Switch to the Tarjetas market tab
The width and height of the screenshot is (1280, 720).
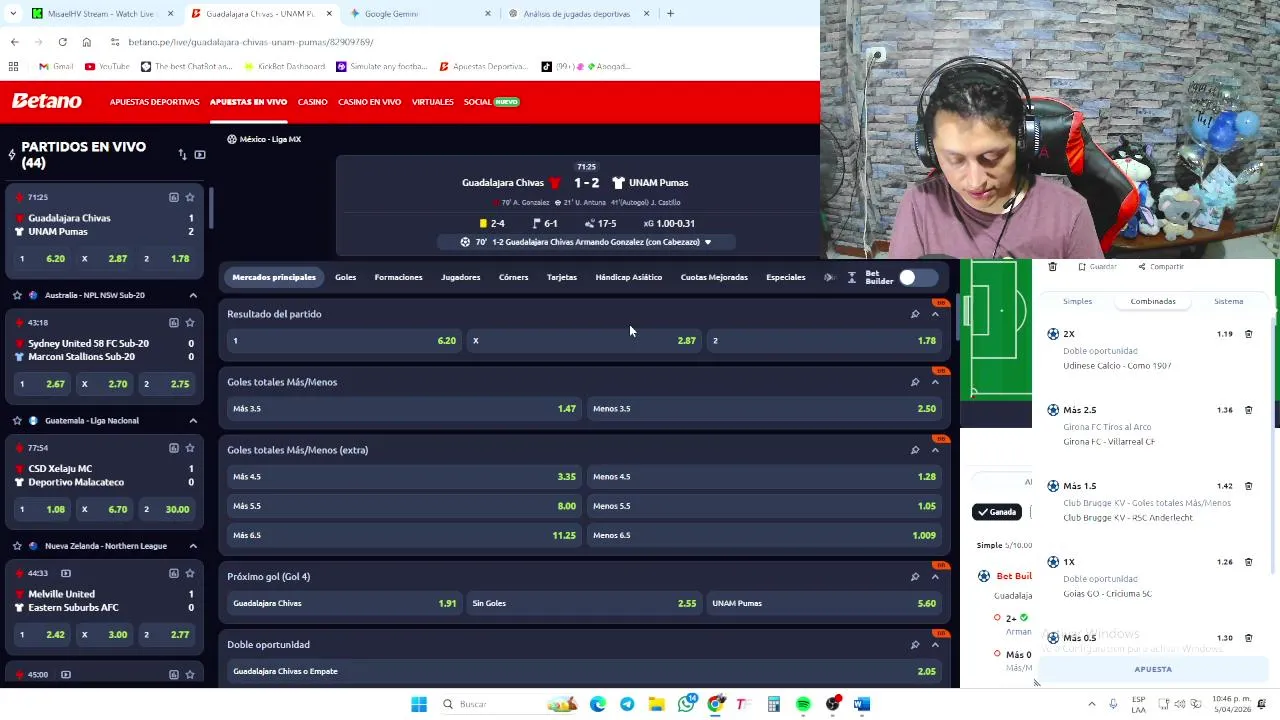click(x=562, y=277)
